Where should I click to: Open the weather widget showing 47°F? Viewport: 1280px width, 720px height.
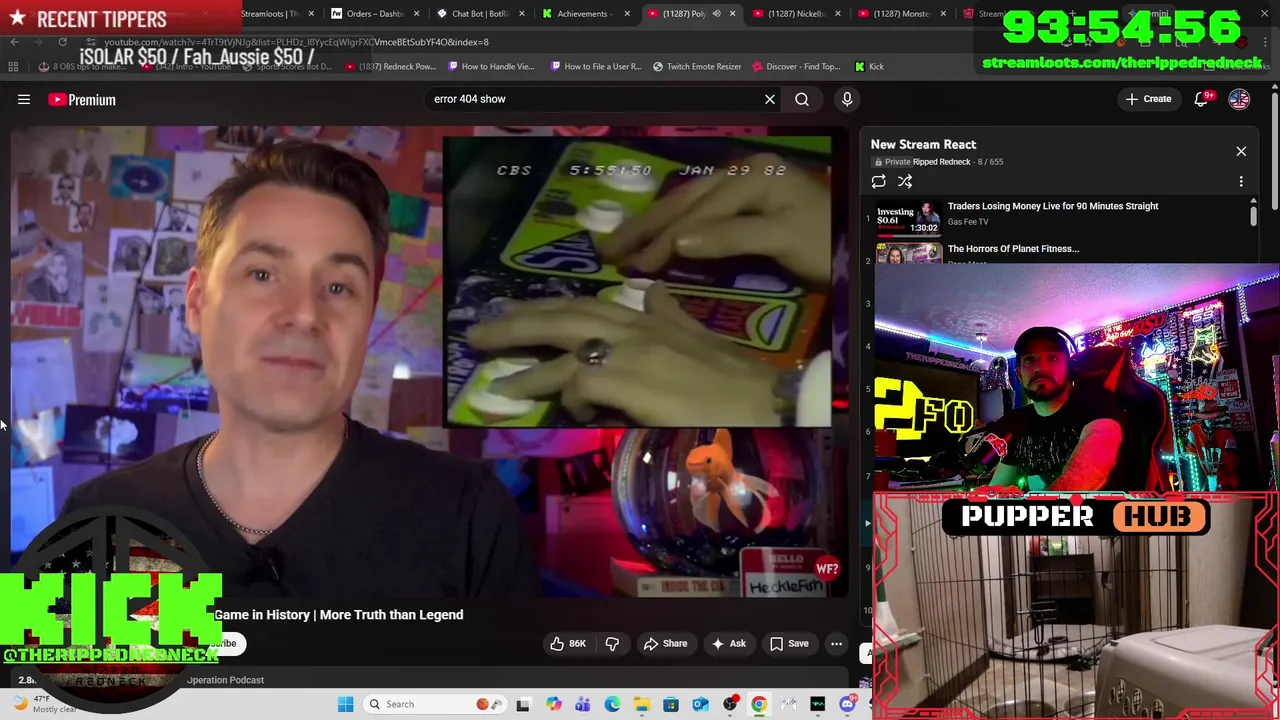(44, 704)
